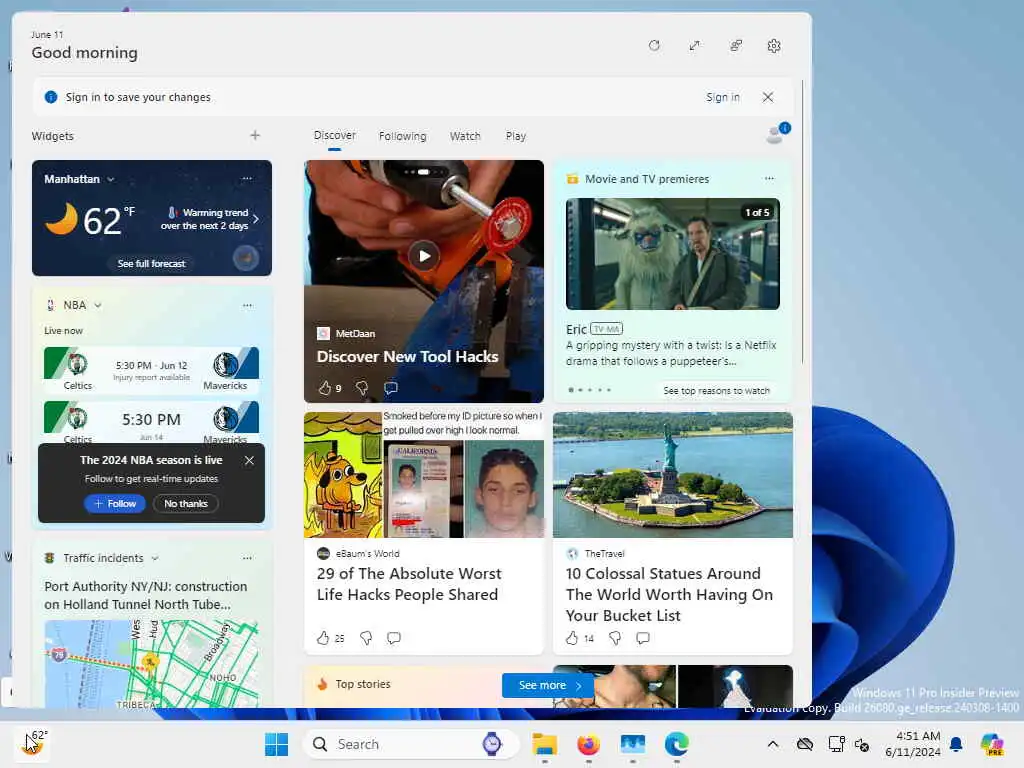Refresh the widgets feed
The height and width of the screenshot is (768, 1024).
tap(654, 46)
